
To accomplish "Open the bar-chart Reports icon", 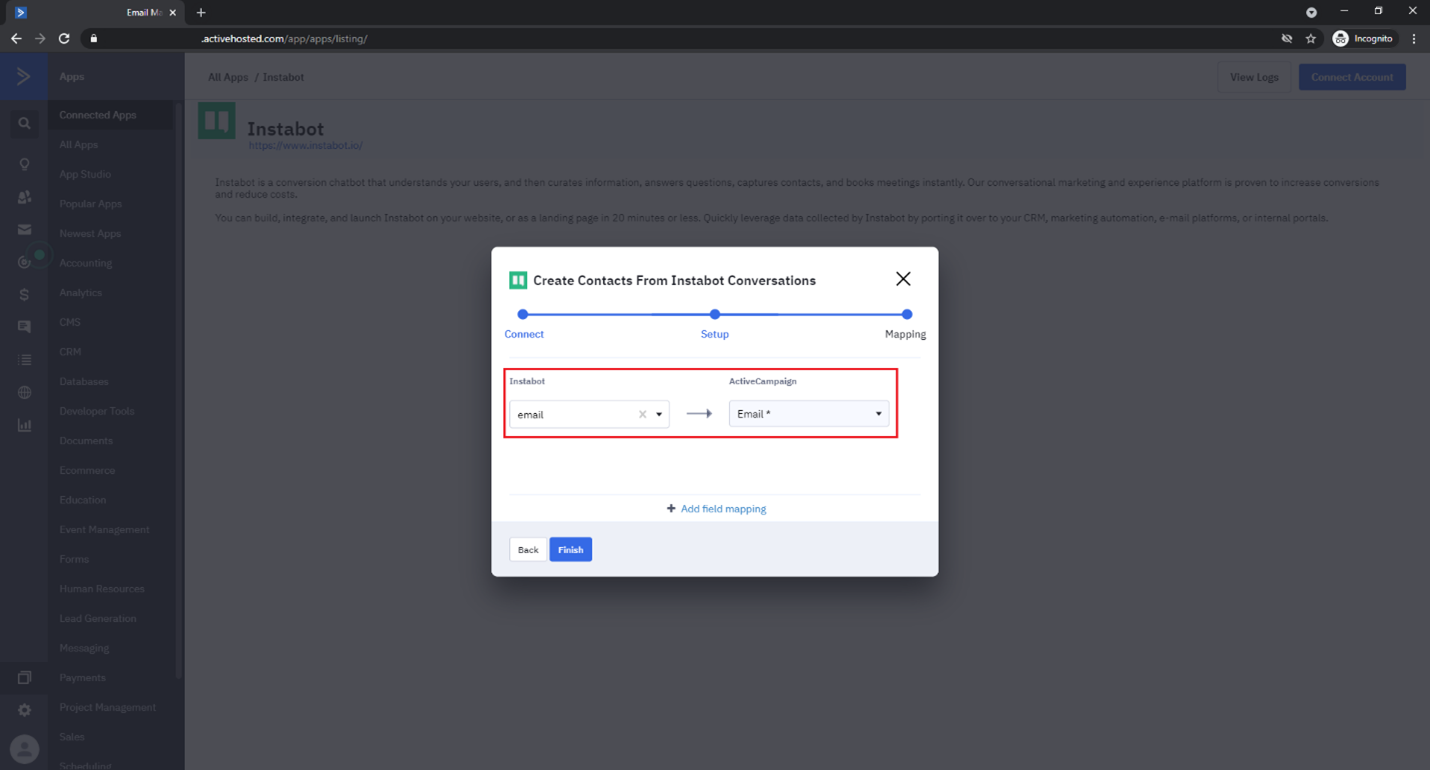I will click(x=24, y=426).
